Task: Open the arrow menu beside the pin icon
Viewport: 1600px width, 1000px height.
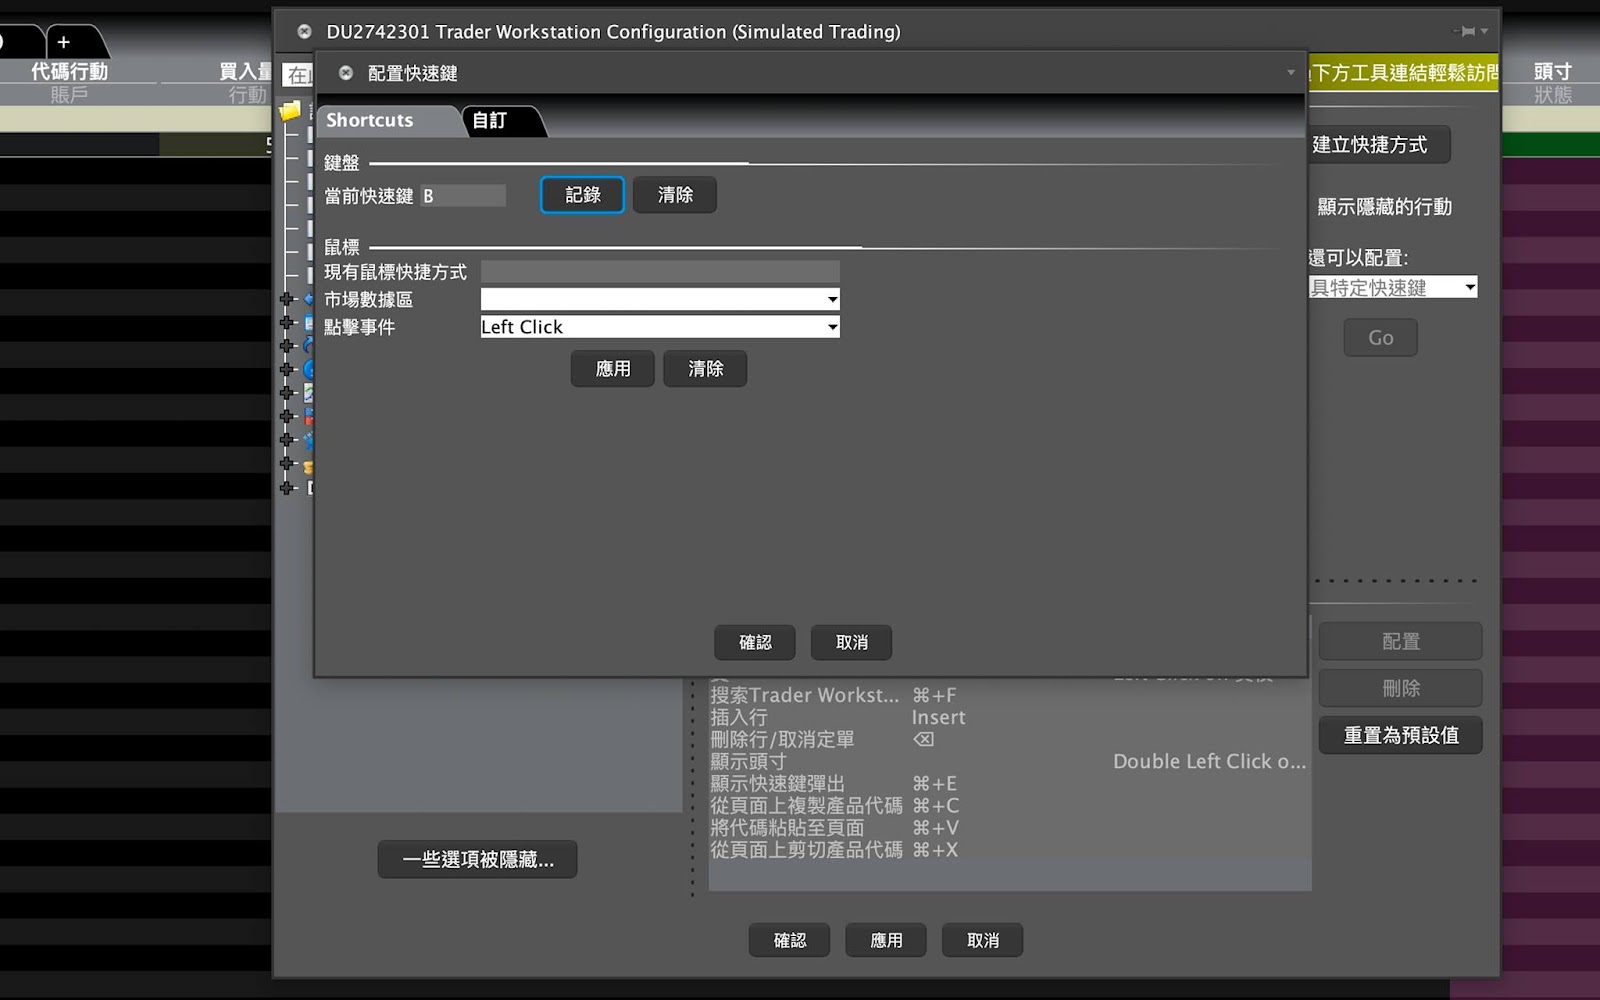Action: (x=1485, y=31)
